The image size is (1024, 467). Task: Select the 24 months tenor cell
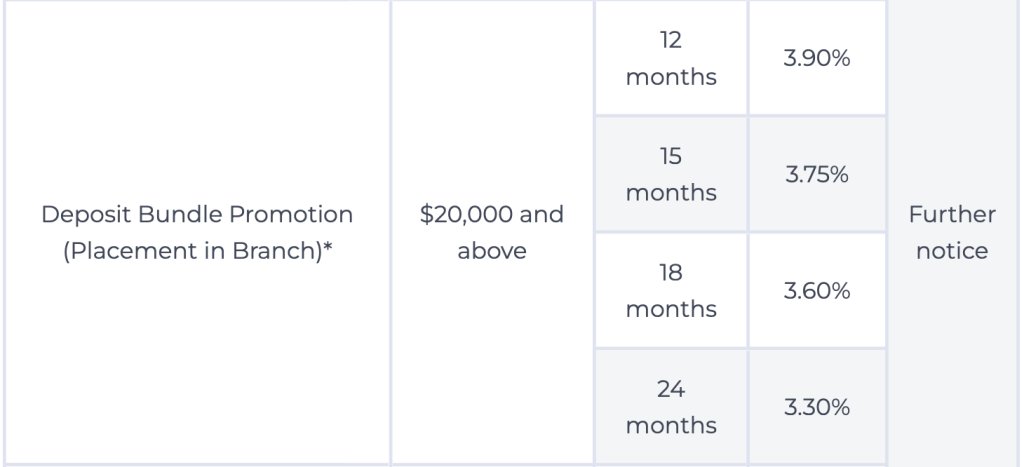[x=671, y=407]
